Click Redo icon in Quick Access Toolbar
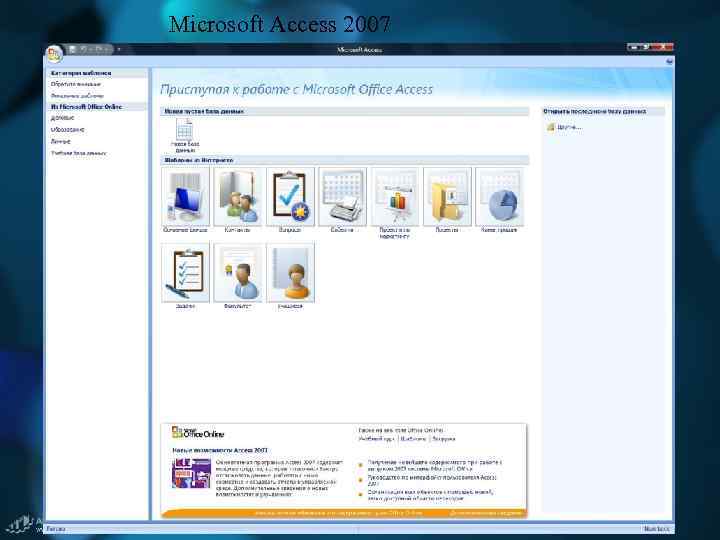 (99, 49)
